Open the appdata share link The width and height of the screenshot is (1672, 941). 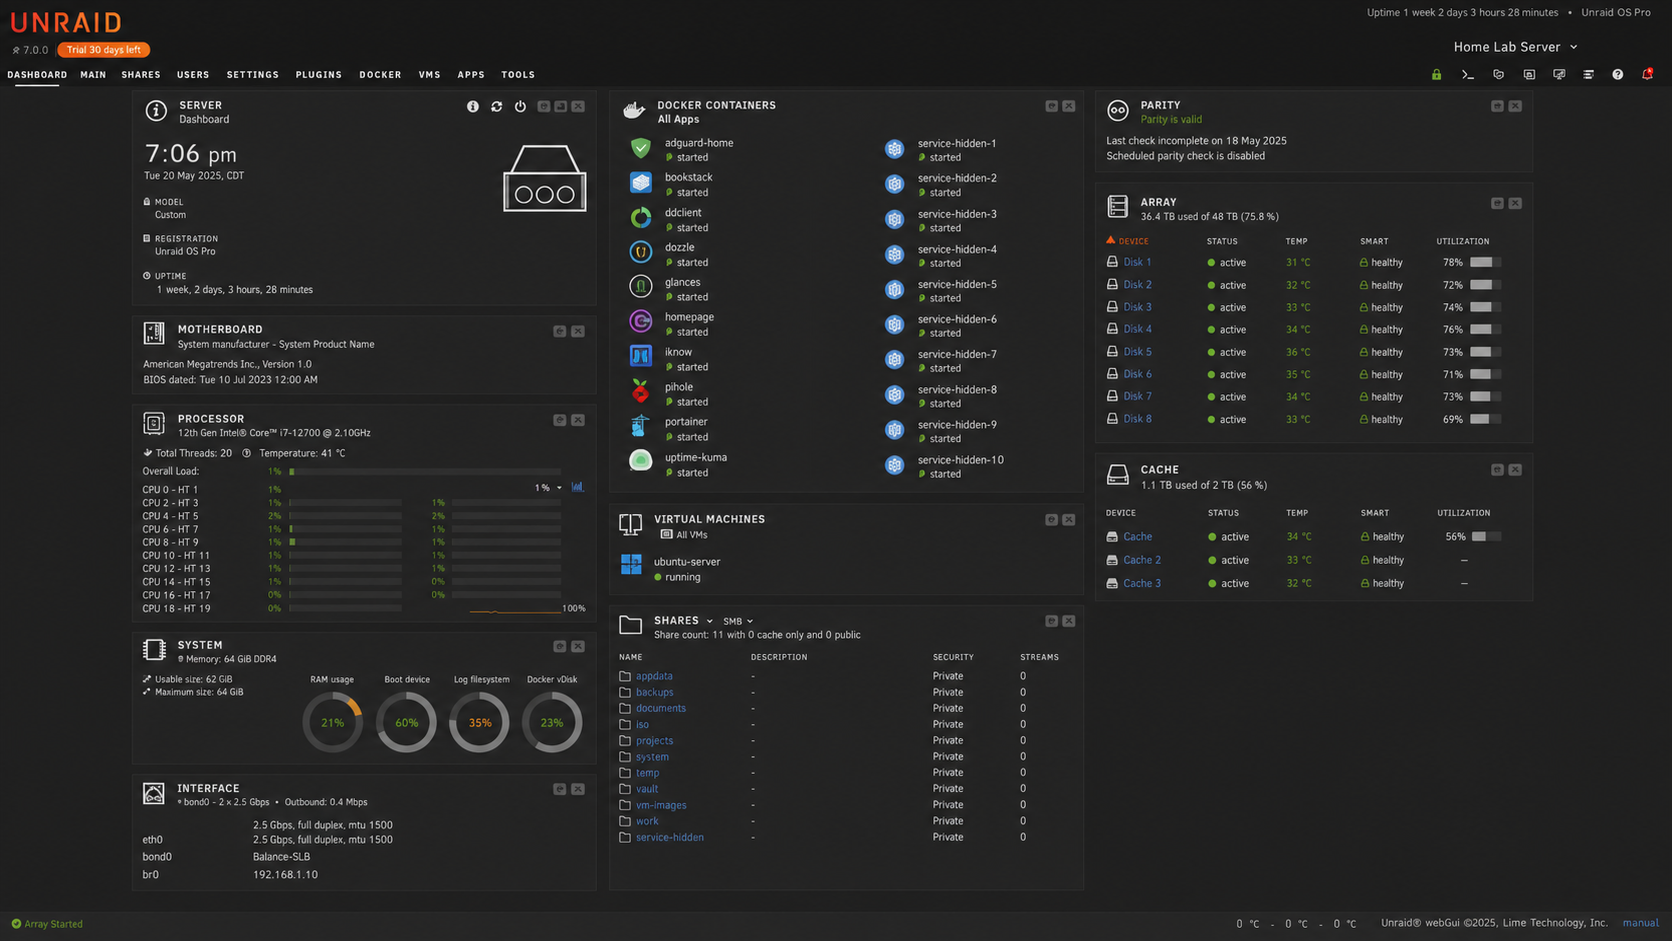tap(654, 676)
